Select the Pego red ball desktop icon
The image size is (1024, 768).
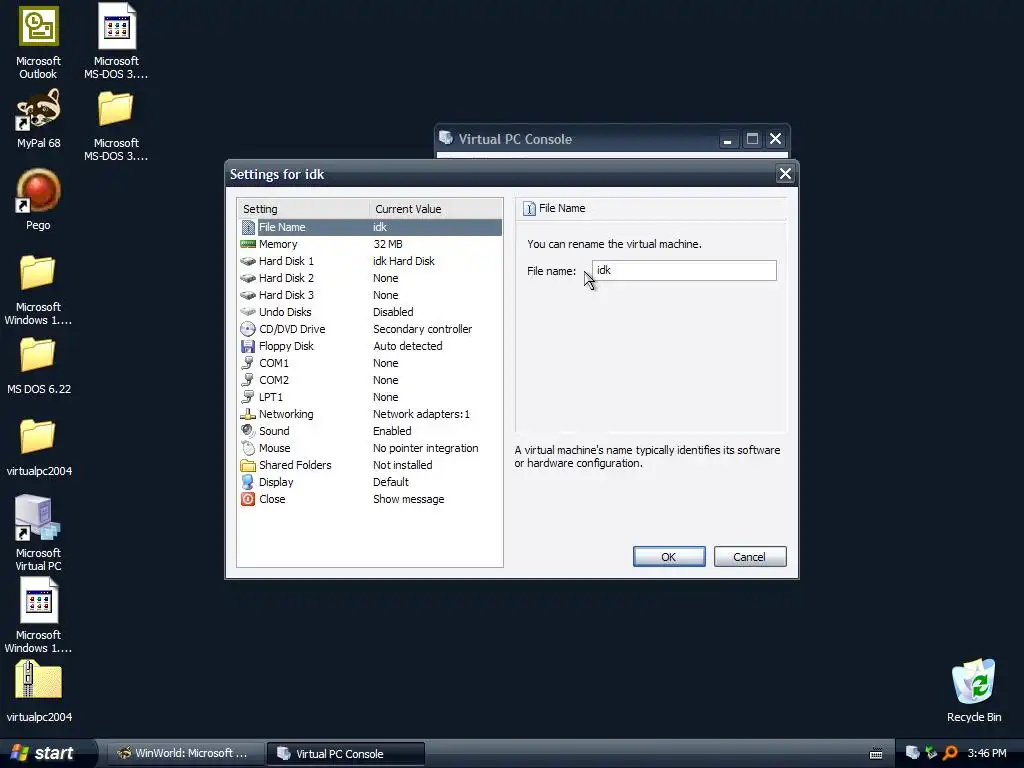(39, 191)
